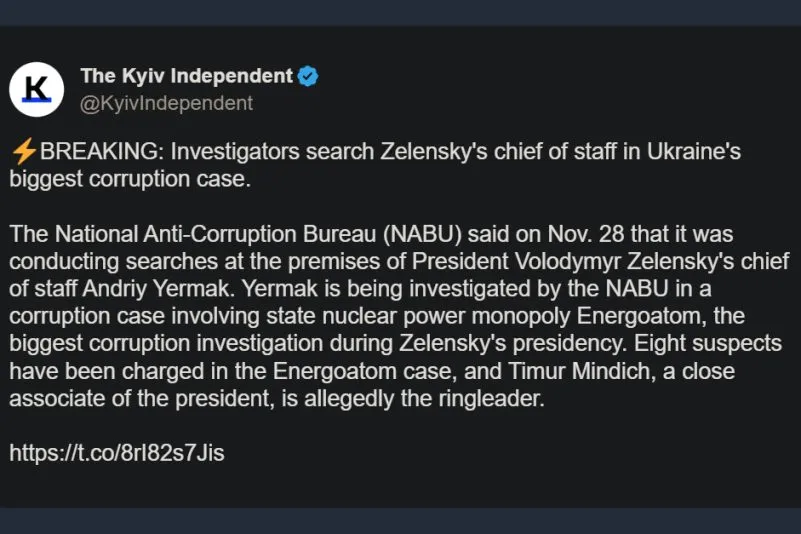
Task: Click The Kyiv Independent profile avatar
Action: pyautogui.click(x=37, y=88)
